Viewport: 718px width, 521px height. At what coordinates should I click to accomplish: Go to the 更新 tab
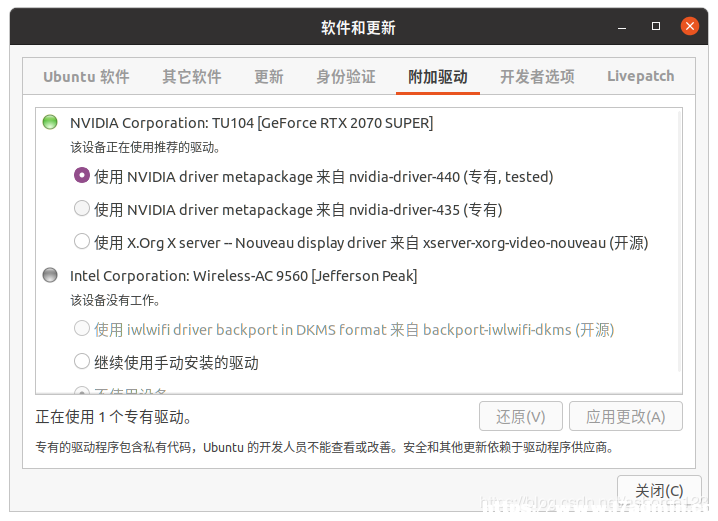269,76
